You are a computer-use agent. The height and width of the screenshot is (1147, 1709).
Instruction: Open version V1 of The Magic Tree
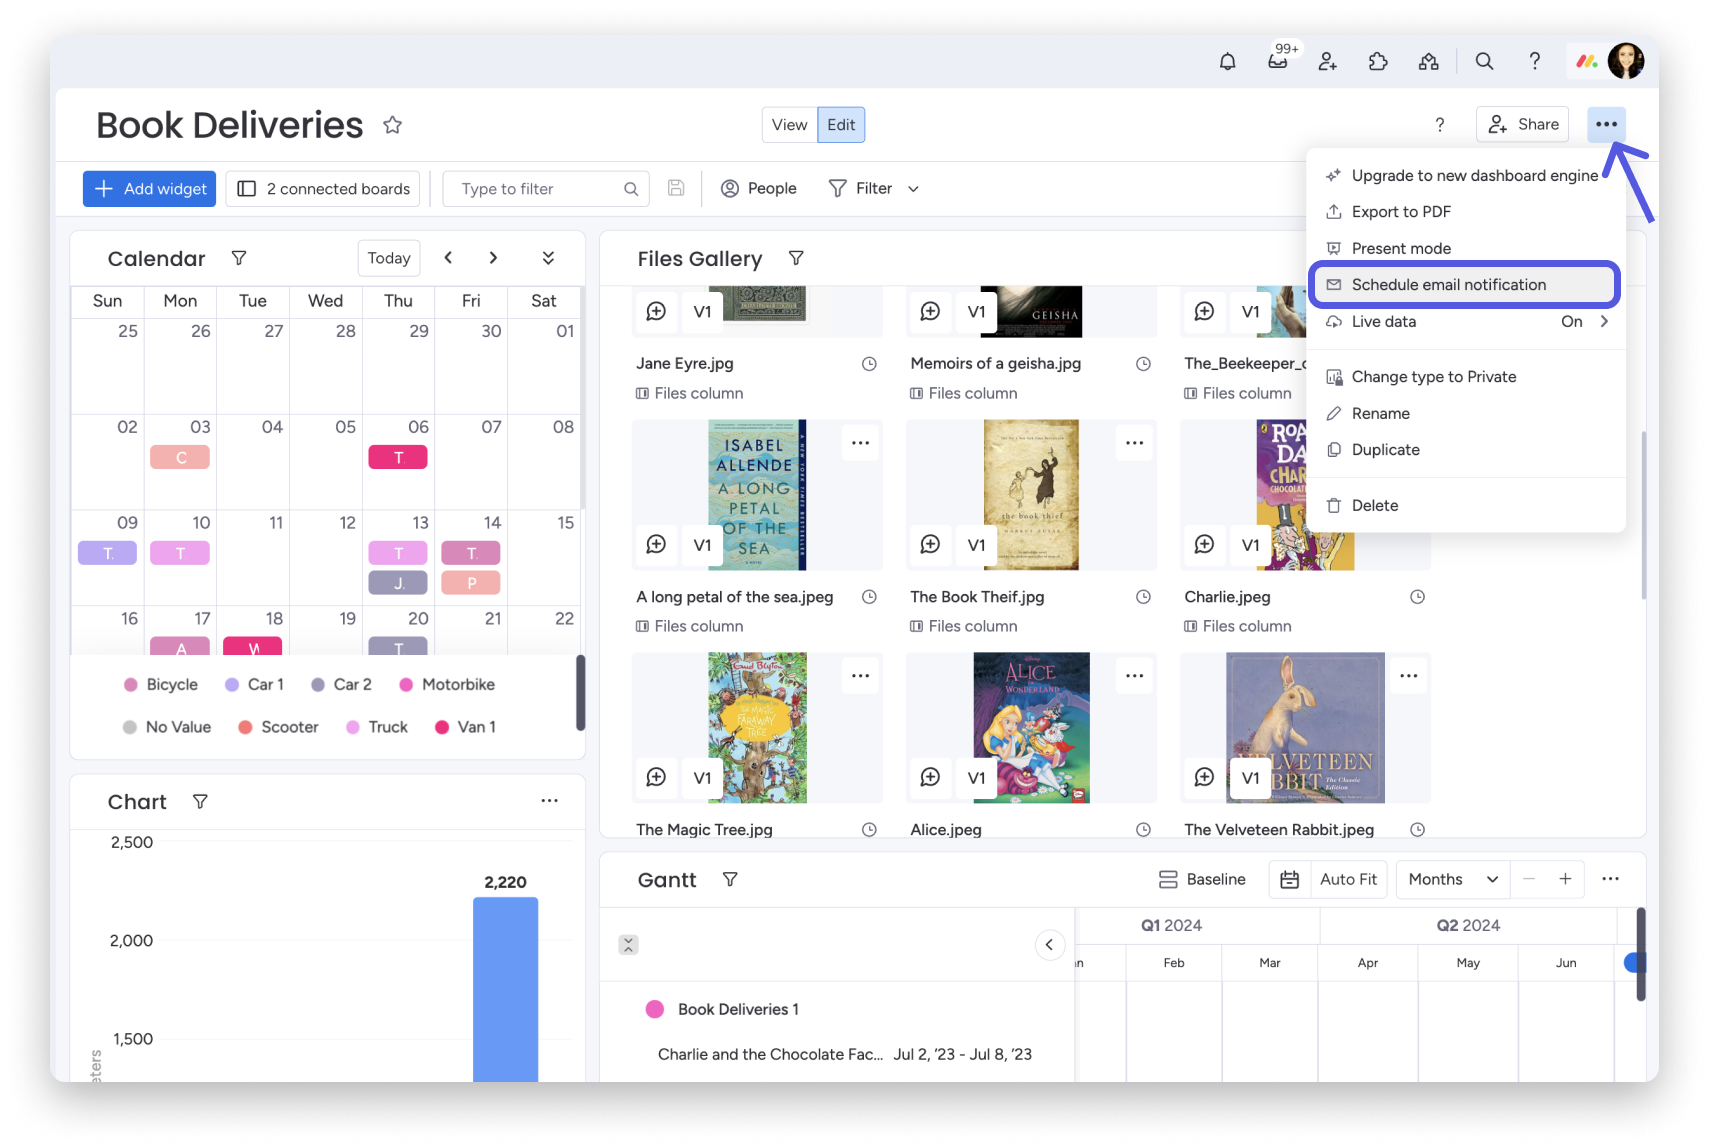(702, 777)
